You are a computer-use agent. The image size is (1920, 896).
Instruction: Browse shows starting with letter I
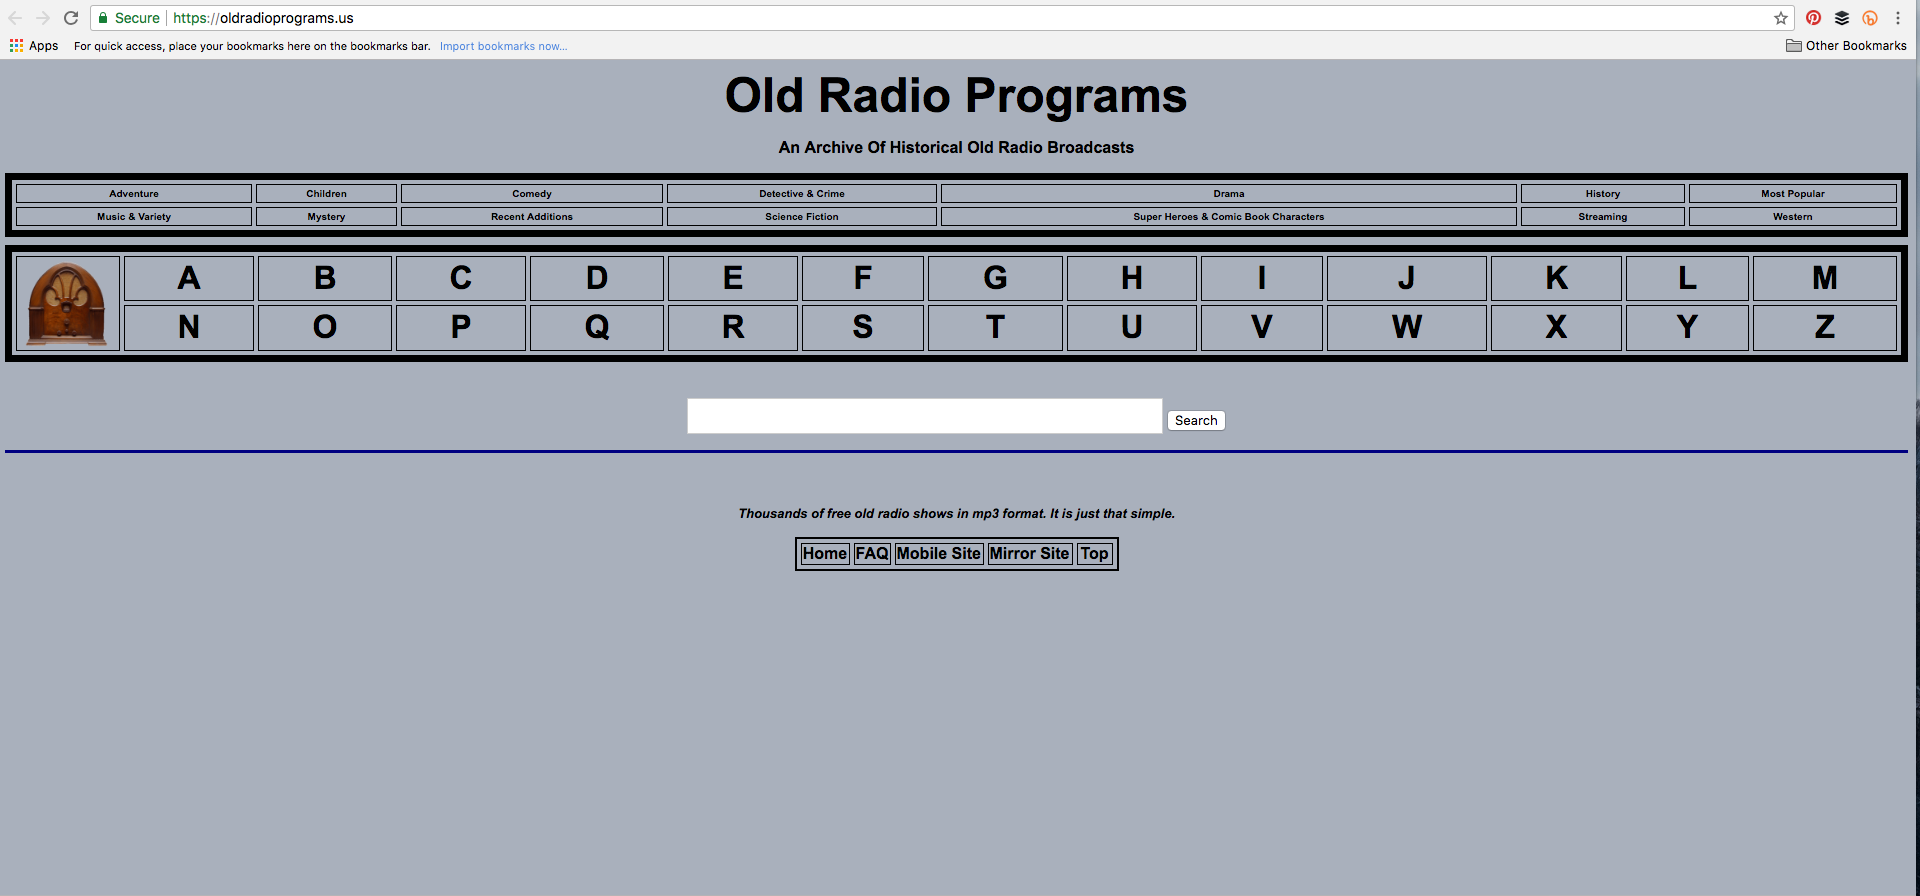[1262, 278]
